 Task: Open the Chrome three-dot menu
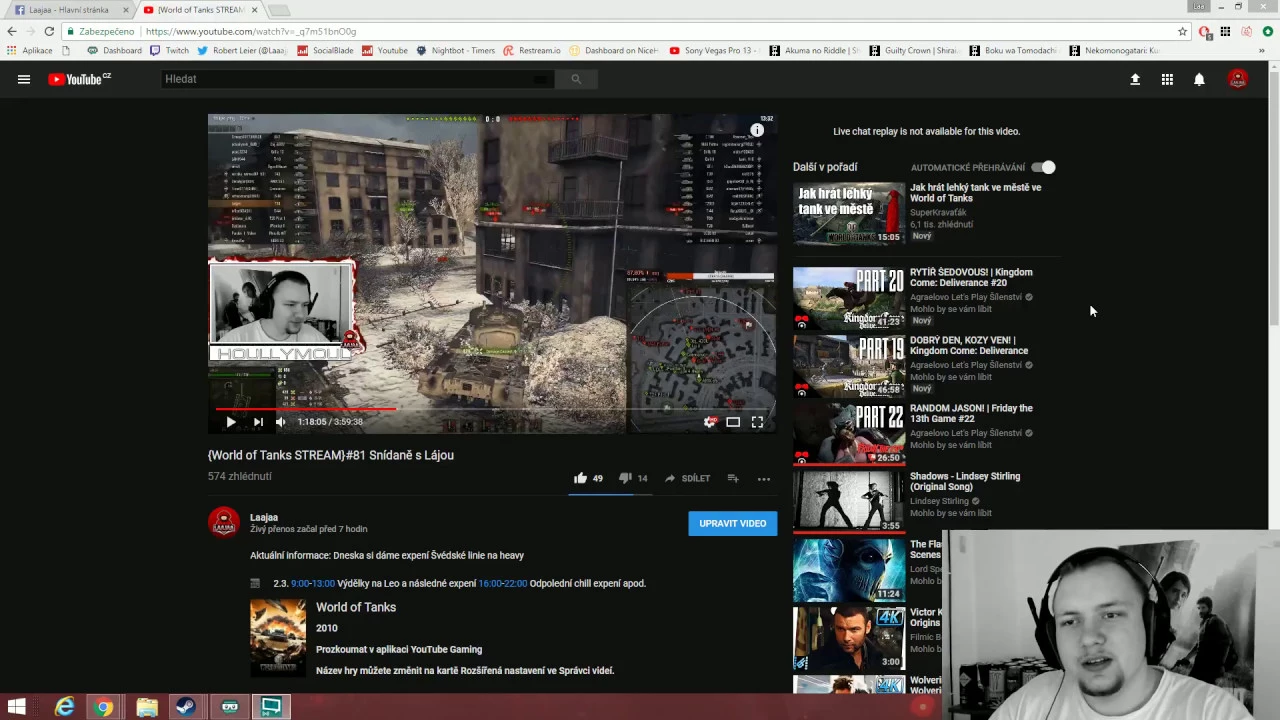[1268, 31]
